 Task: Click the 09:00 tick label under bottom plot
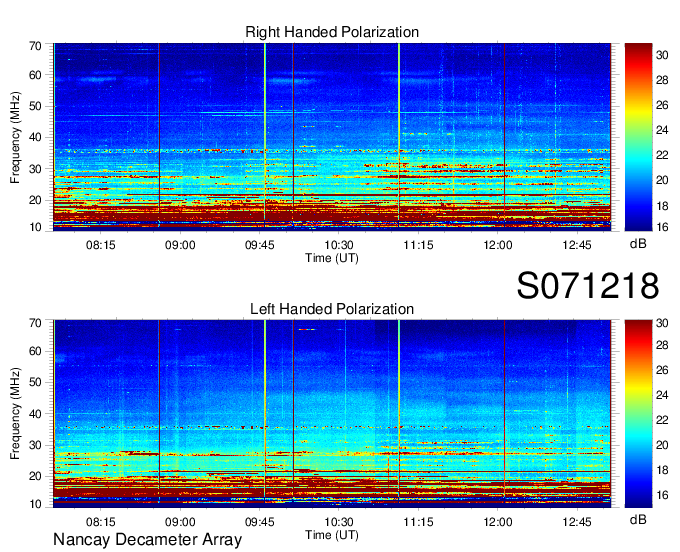point(180,522)
